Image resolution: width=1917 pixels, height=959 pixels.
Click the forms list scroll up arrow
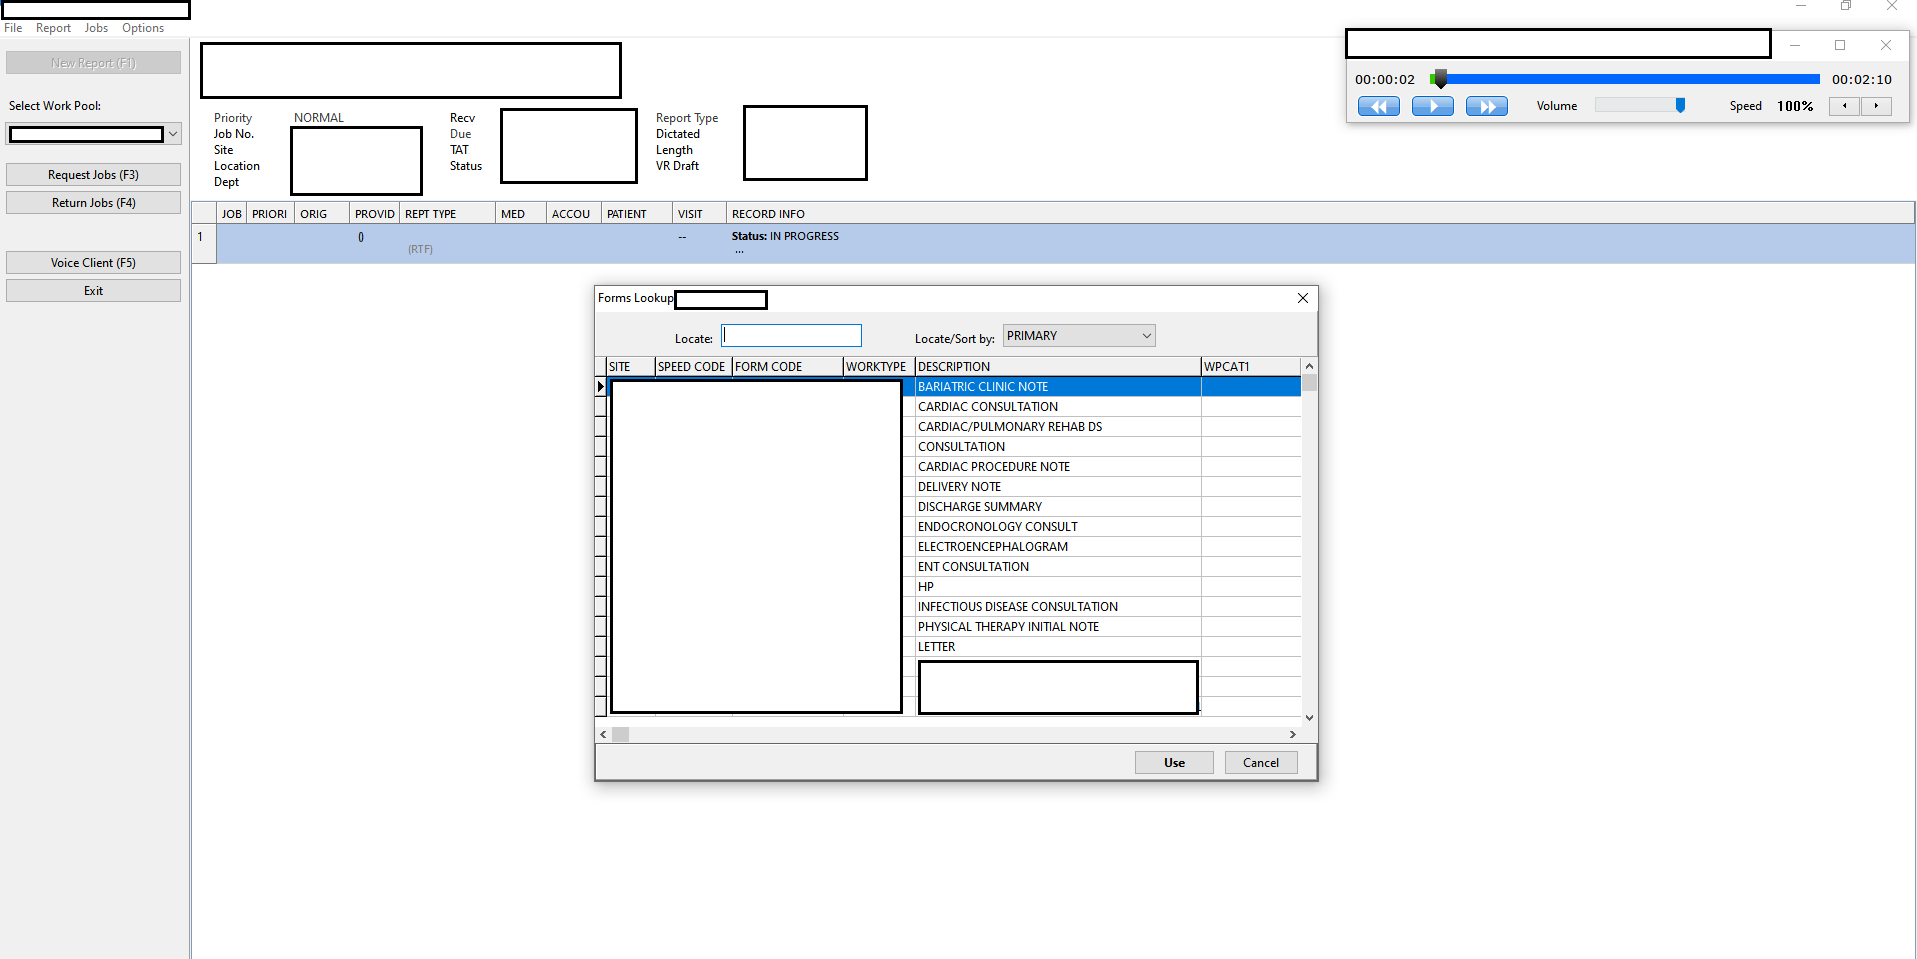1309,366
